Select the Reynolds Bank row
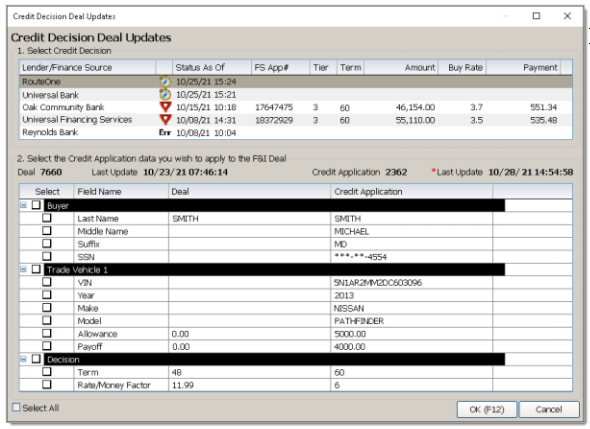The image size is (590, 429). [x=296, y=132]
